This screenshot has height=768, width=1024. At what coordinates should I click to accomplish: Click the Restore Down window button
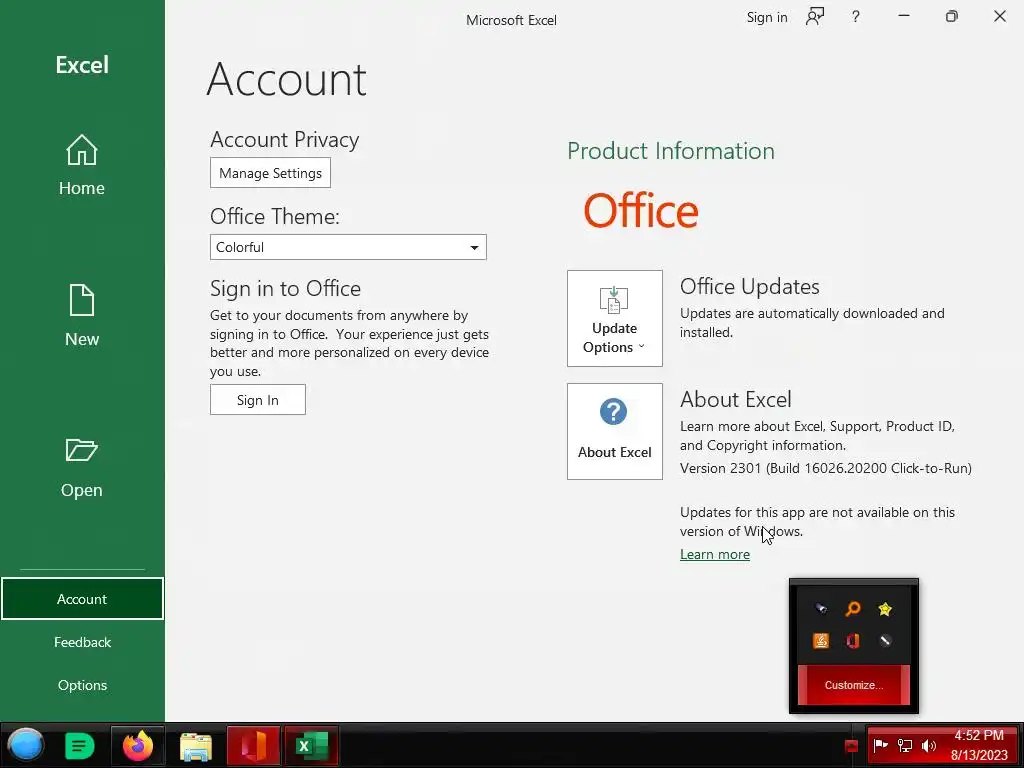click(952, 16)
